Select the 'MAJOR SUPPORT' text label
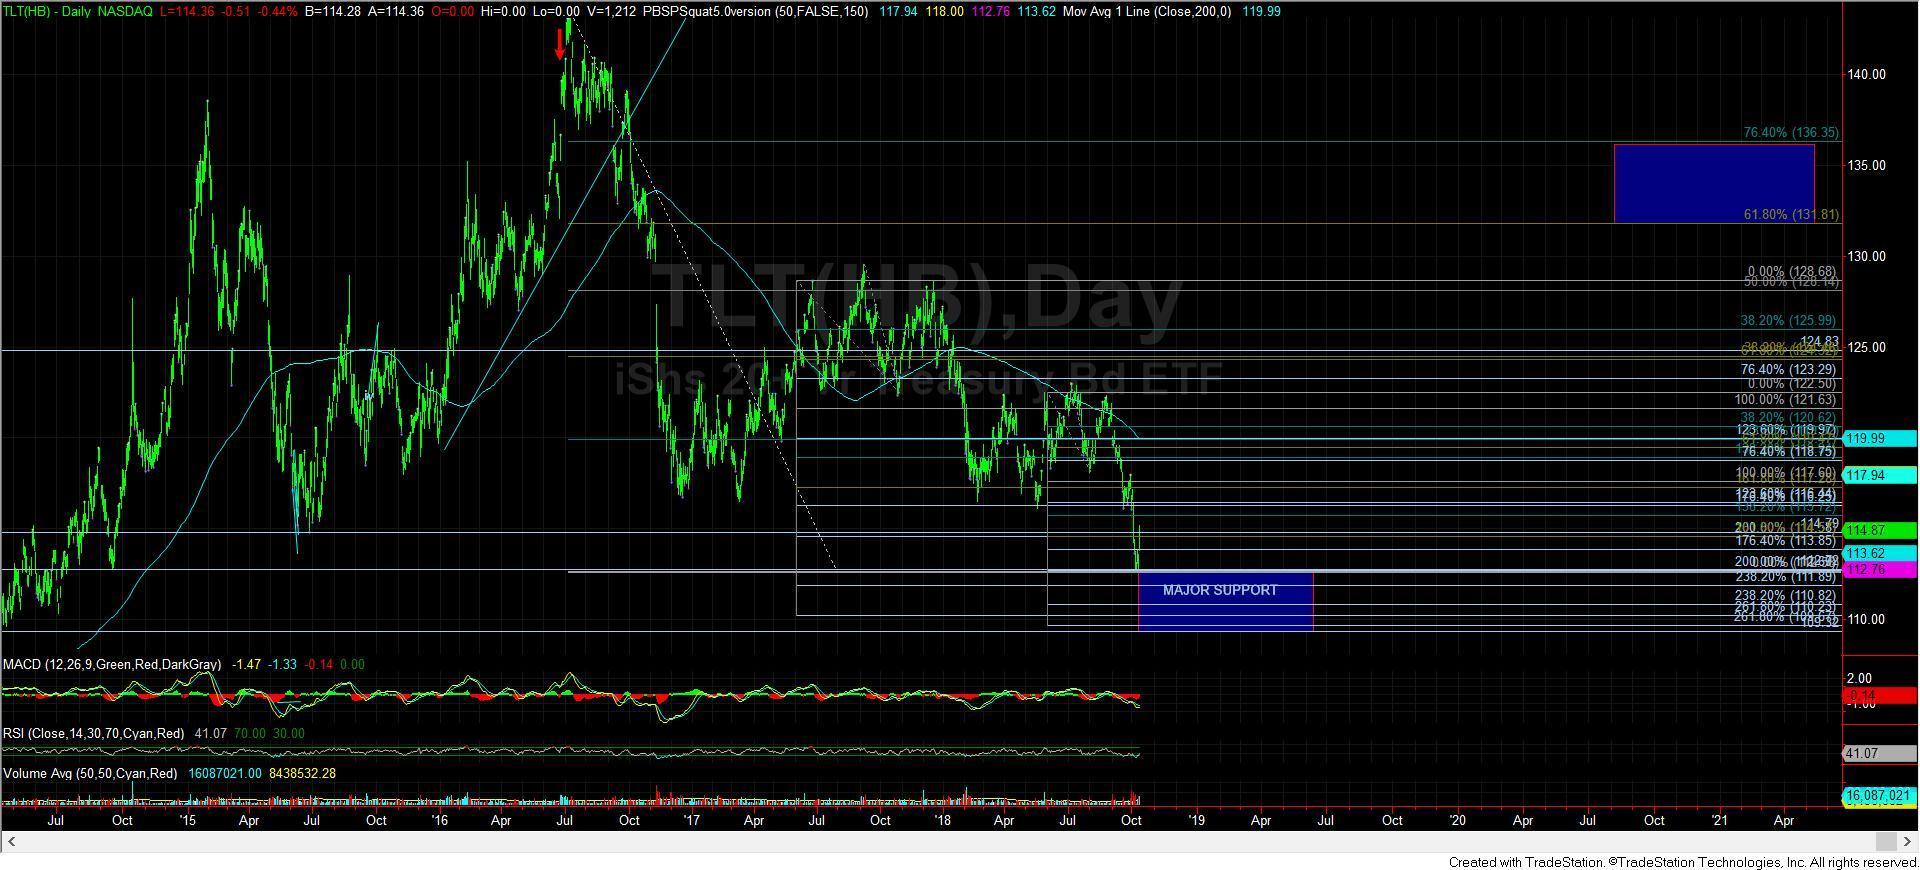 click(x=1220, y=590)
